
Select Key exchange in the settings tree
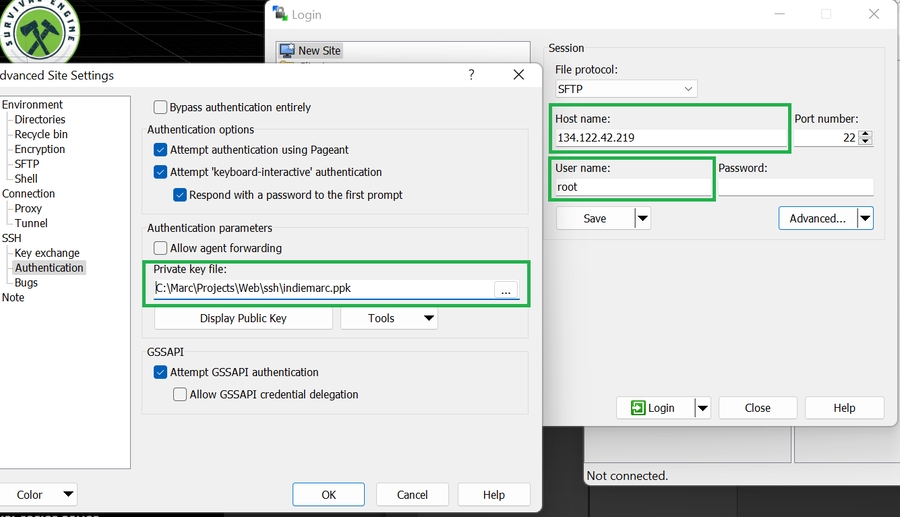click(47, 253)
